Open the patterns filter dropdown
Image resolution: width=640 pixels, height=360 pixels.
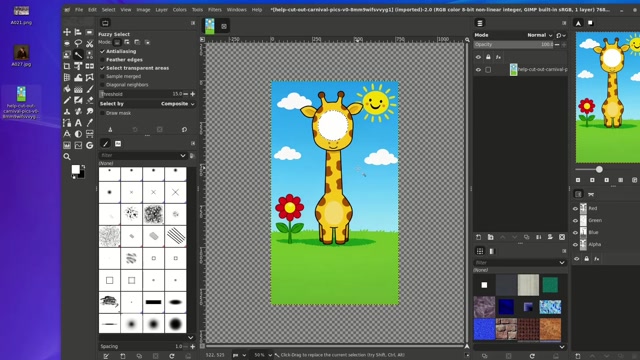click(x=562, y=262)
